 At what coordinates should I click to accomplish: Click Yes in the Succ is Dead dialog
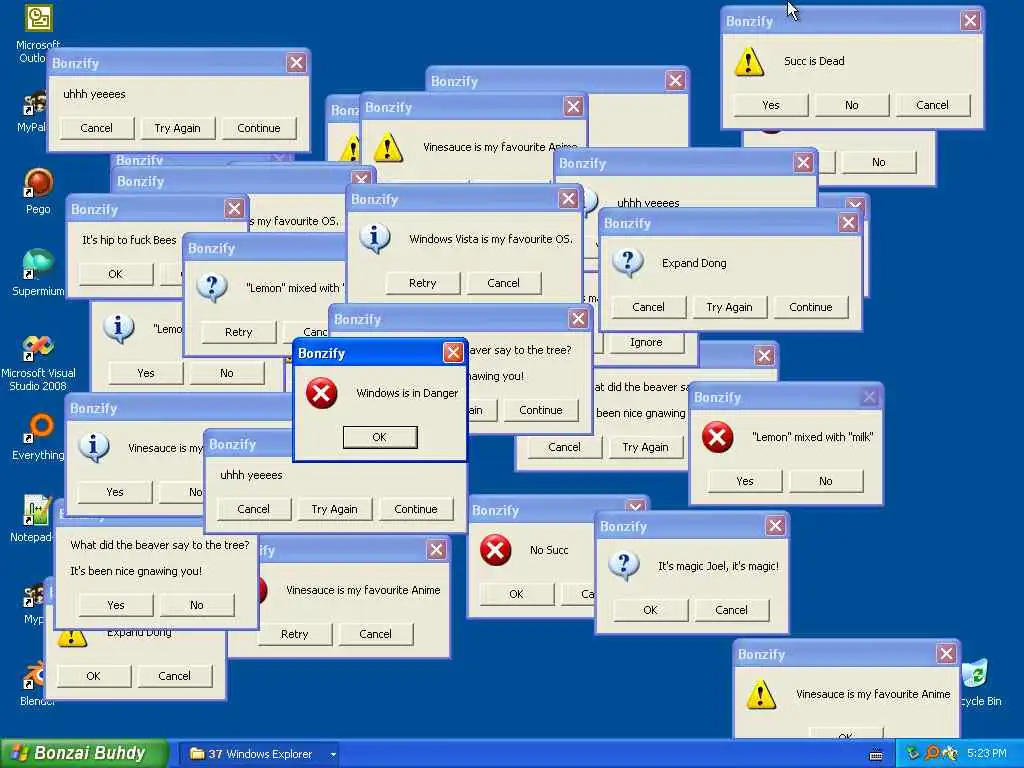coord(771,105)
